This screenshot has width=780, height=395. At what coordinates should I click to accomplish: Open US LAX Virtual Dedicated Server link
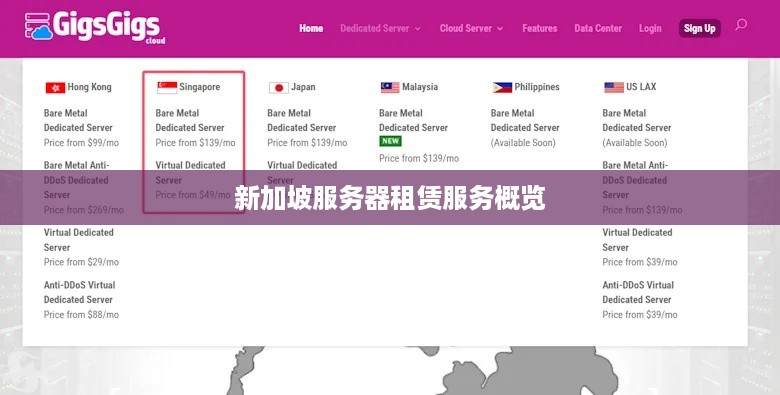[637, 240]
